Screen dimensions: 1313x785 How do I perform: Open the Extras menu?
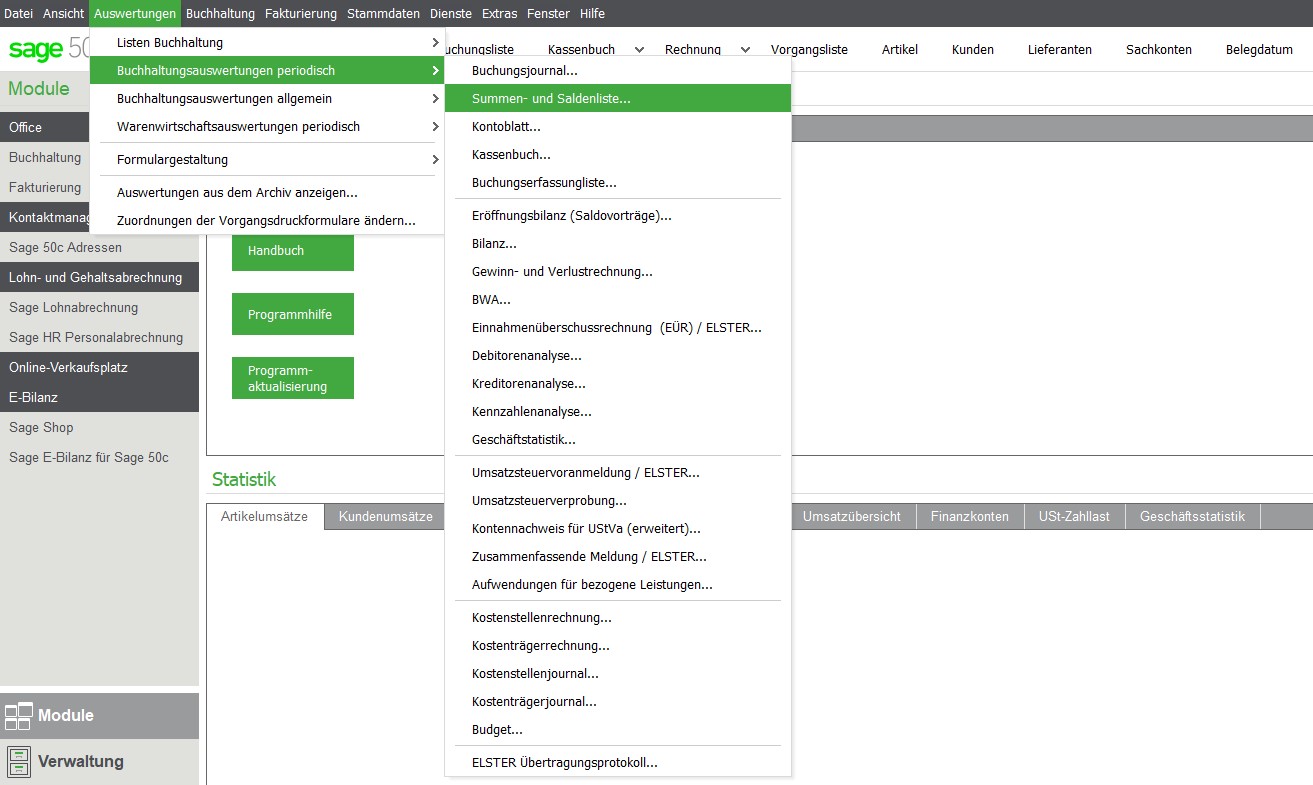click(500, 13)
